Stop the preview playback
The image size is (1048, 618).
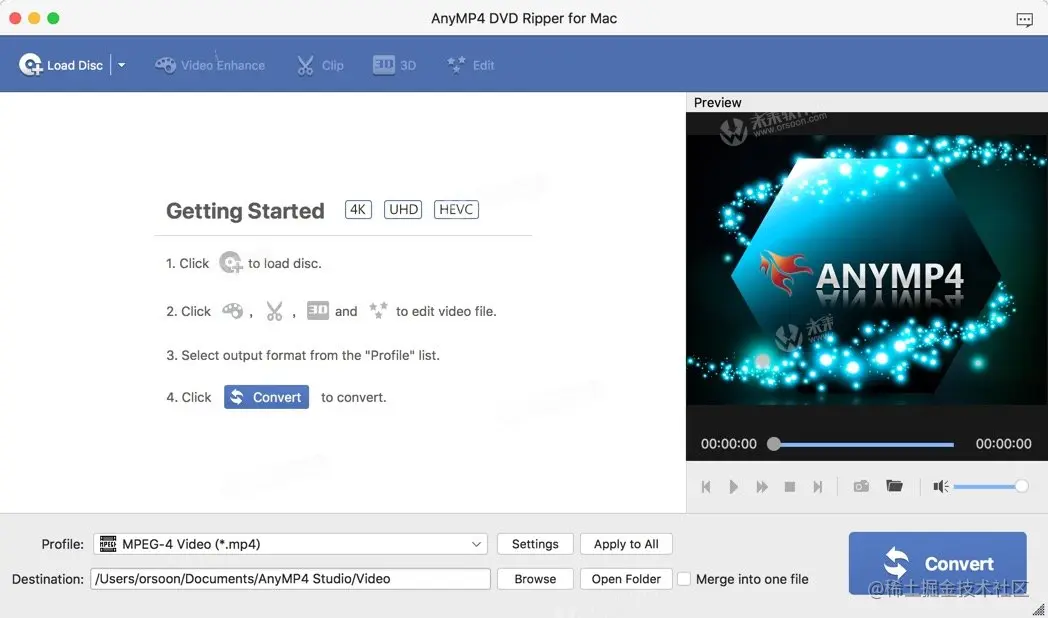click(789, 486)
